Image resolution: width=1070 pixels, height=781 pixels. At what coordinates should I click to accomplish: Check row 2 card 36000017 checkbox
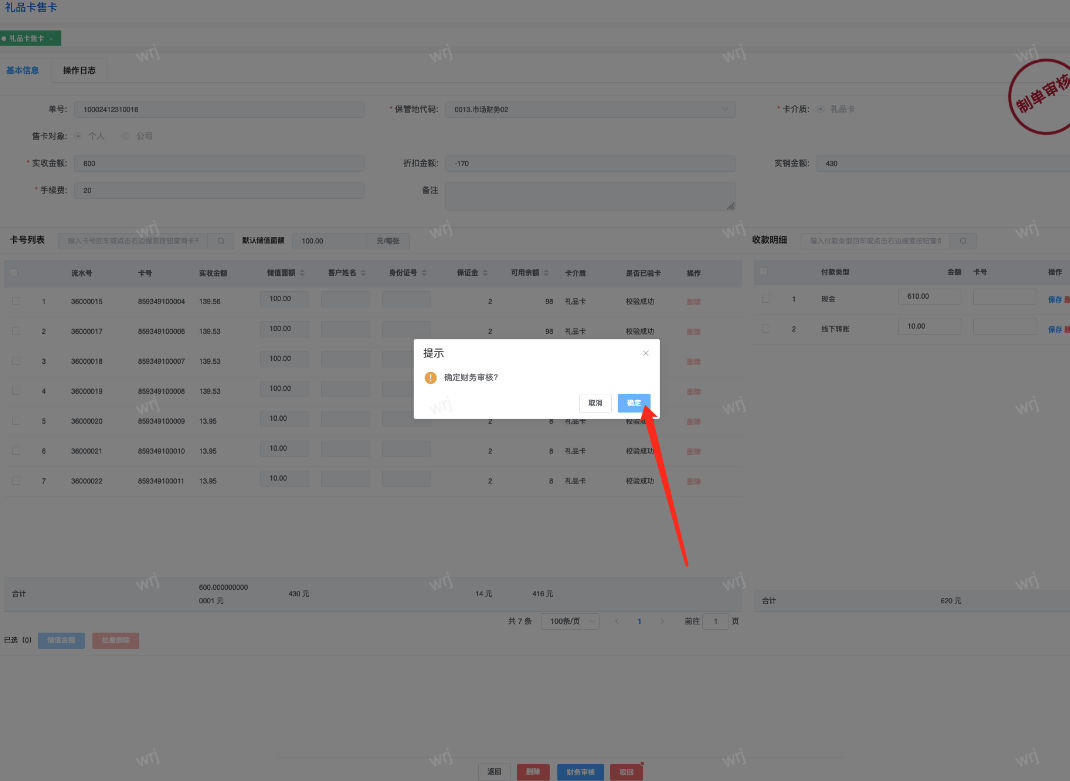click(16, 331)
